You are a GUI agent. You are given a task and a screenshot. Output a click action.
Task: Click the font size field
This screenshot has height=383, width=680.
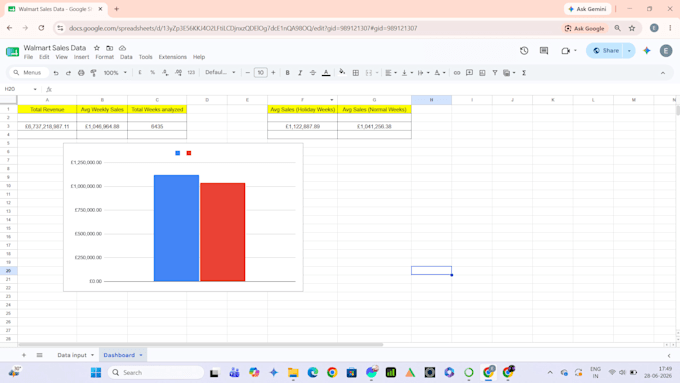[260, 73]
